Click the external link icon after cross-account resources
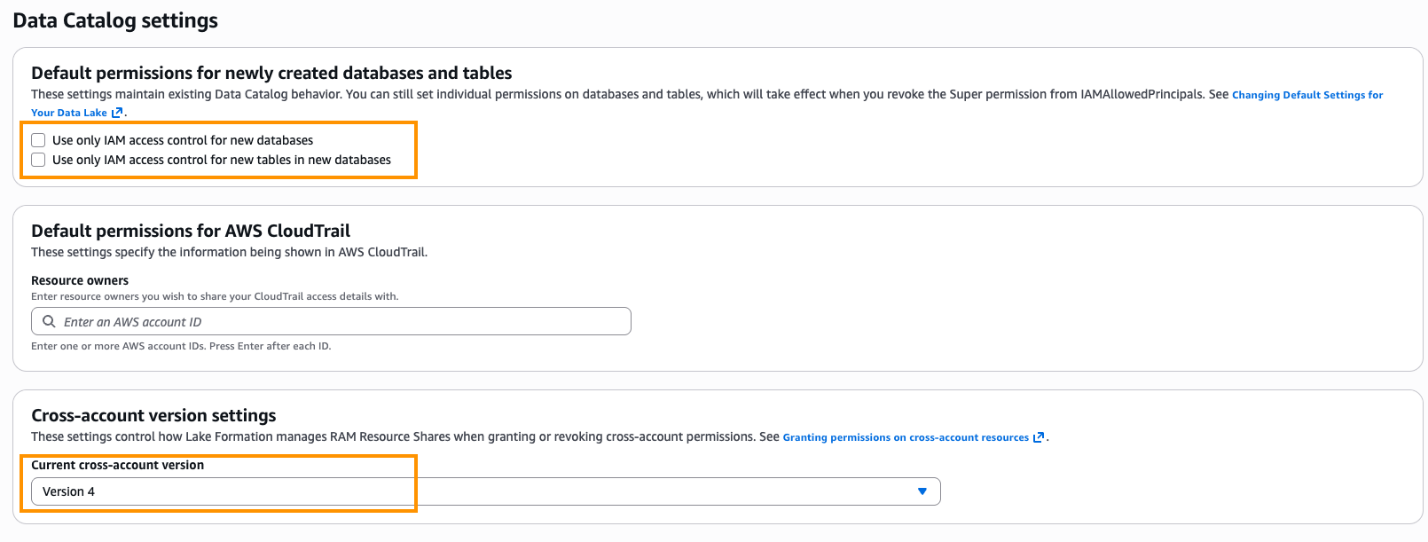The image size is (1428, 542). coord(1038,437)
